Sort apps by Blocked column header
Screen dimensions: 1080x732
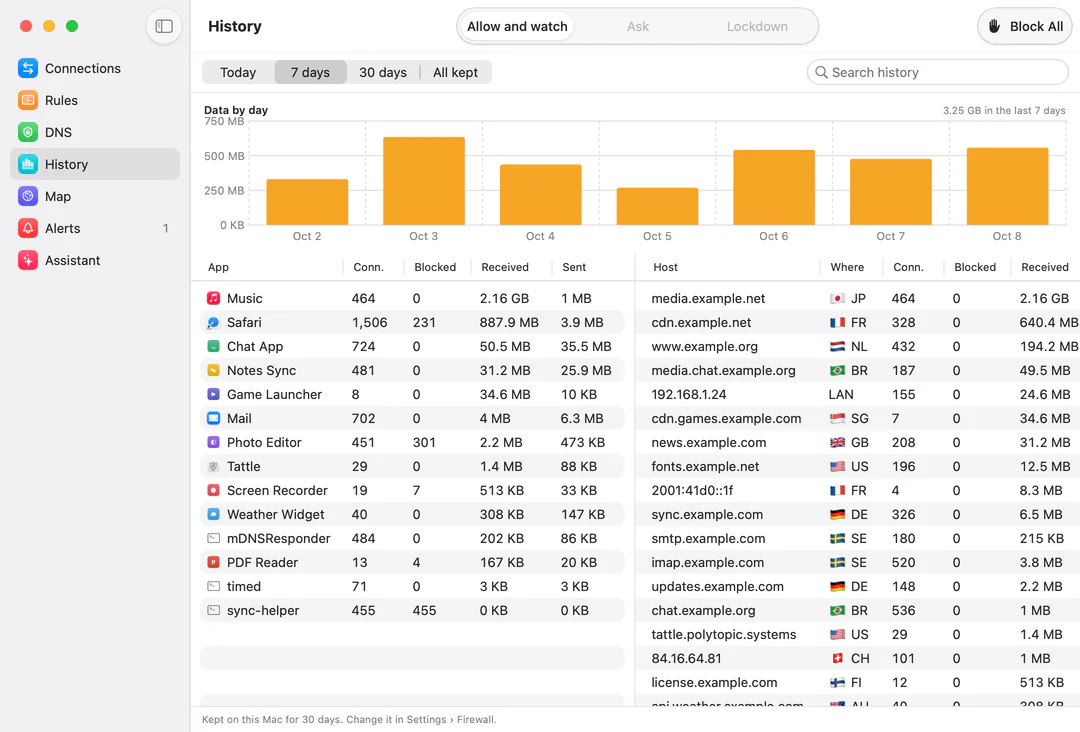(435, 267)
